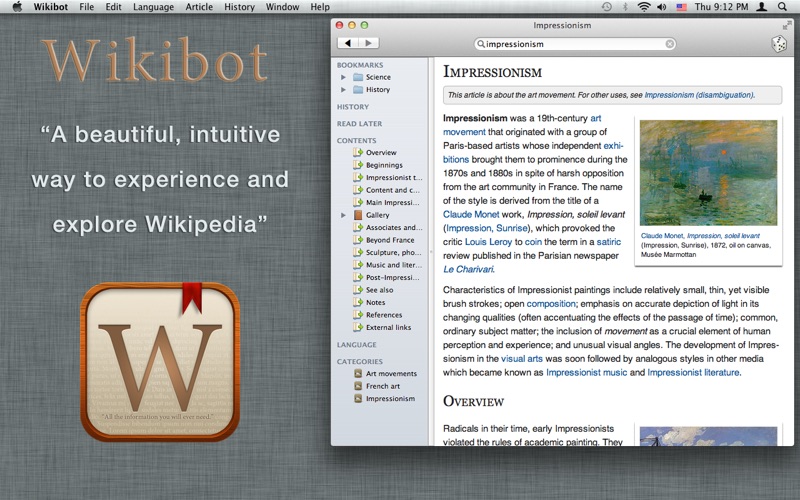Go back with the left arrow button
This screenshot has height=500, width=800.
coord(348,43)
